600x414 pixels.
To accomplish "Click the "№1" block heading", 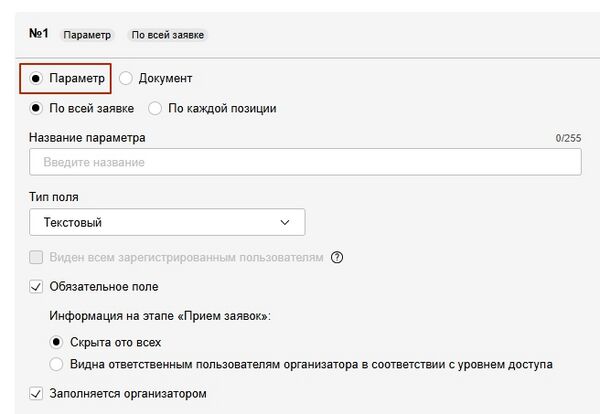I will (x=40, y=34).
